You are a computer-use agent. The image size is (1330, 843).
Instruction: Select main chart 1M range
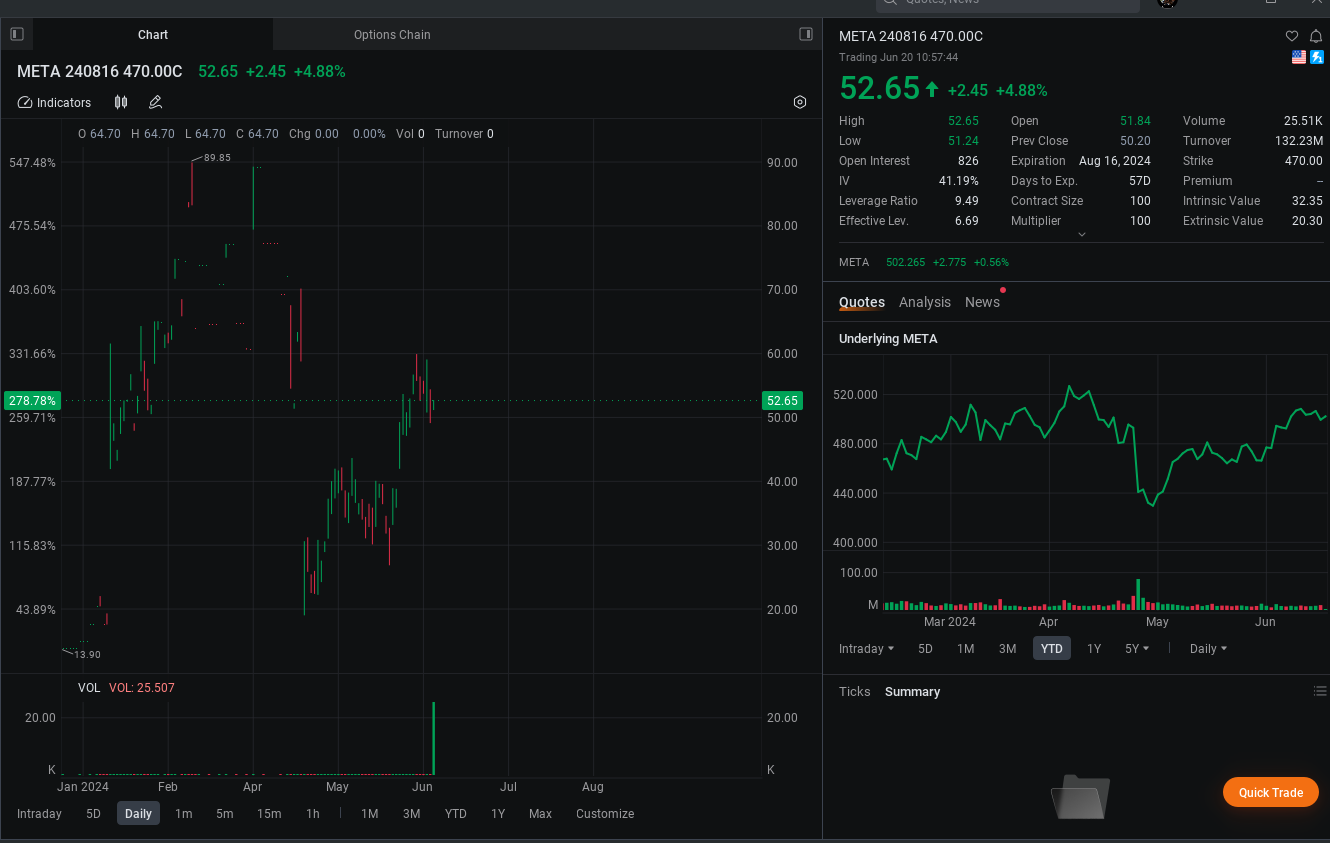369,813
